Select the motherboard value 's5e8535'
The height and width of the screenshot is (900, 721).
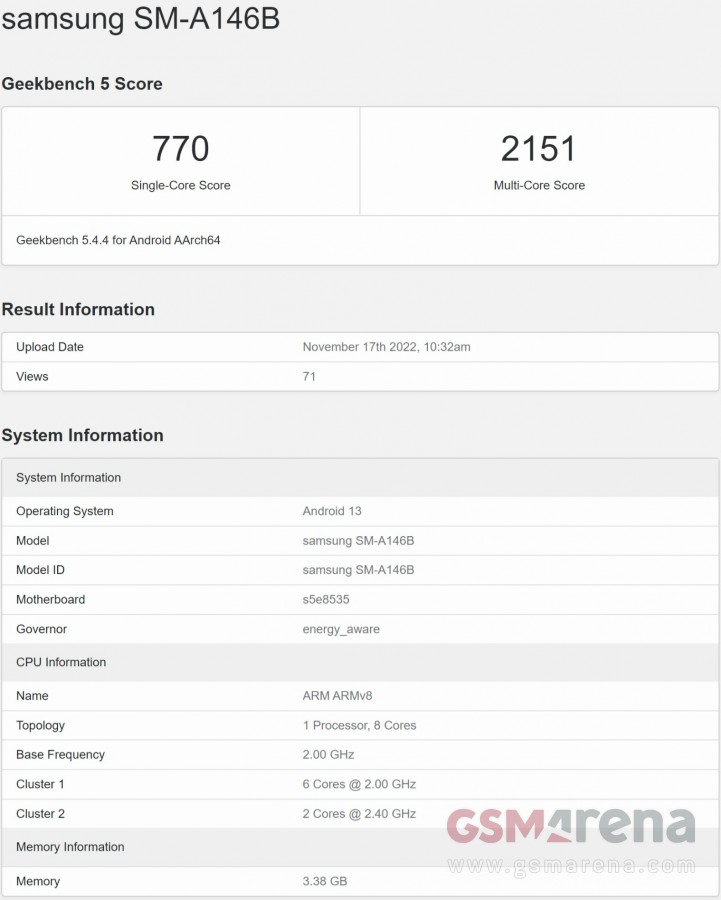coord(326,600)
